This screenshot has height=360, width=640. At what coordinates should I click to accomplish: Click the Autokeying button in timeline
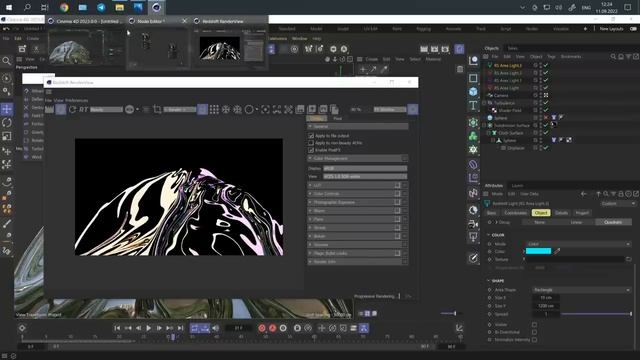point(272,328)
